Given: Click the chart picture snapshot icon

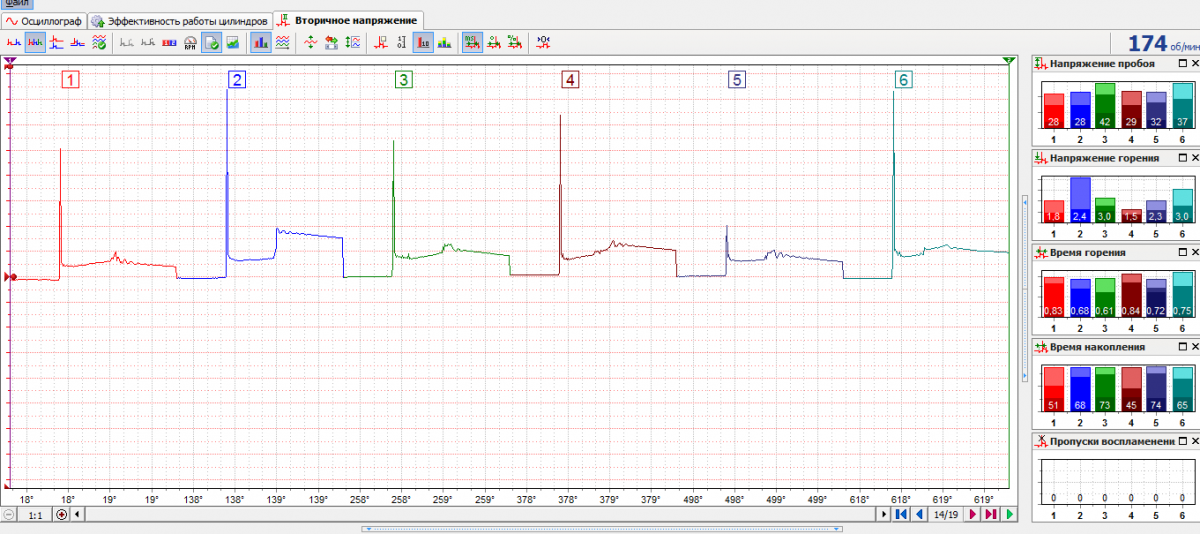Looking at the screenshot, I should pyautogui.click(x=232, y=42).
